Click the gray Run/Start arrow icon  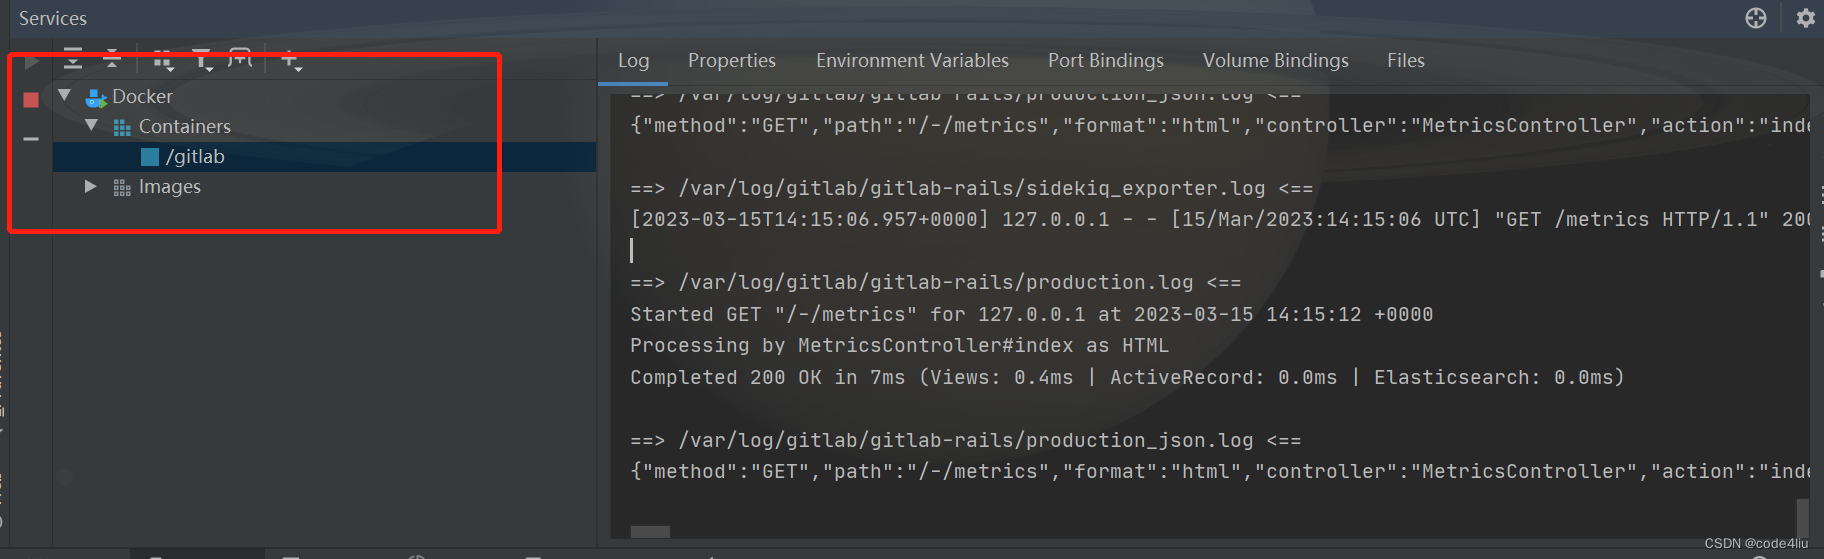click(31, 62)
